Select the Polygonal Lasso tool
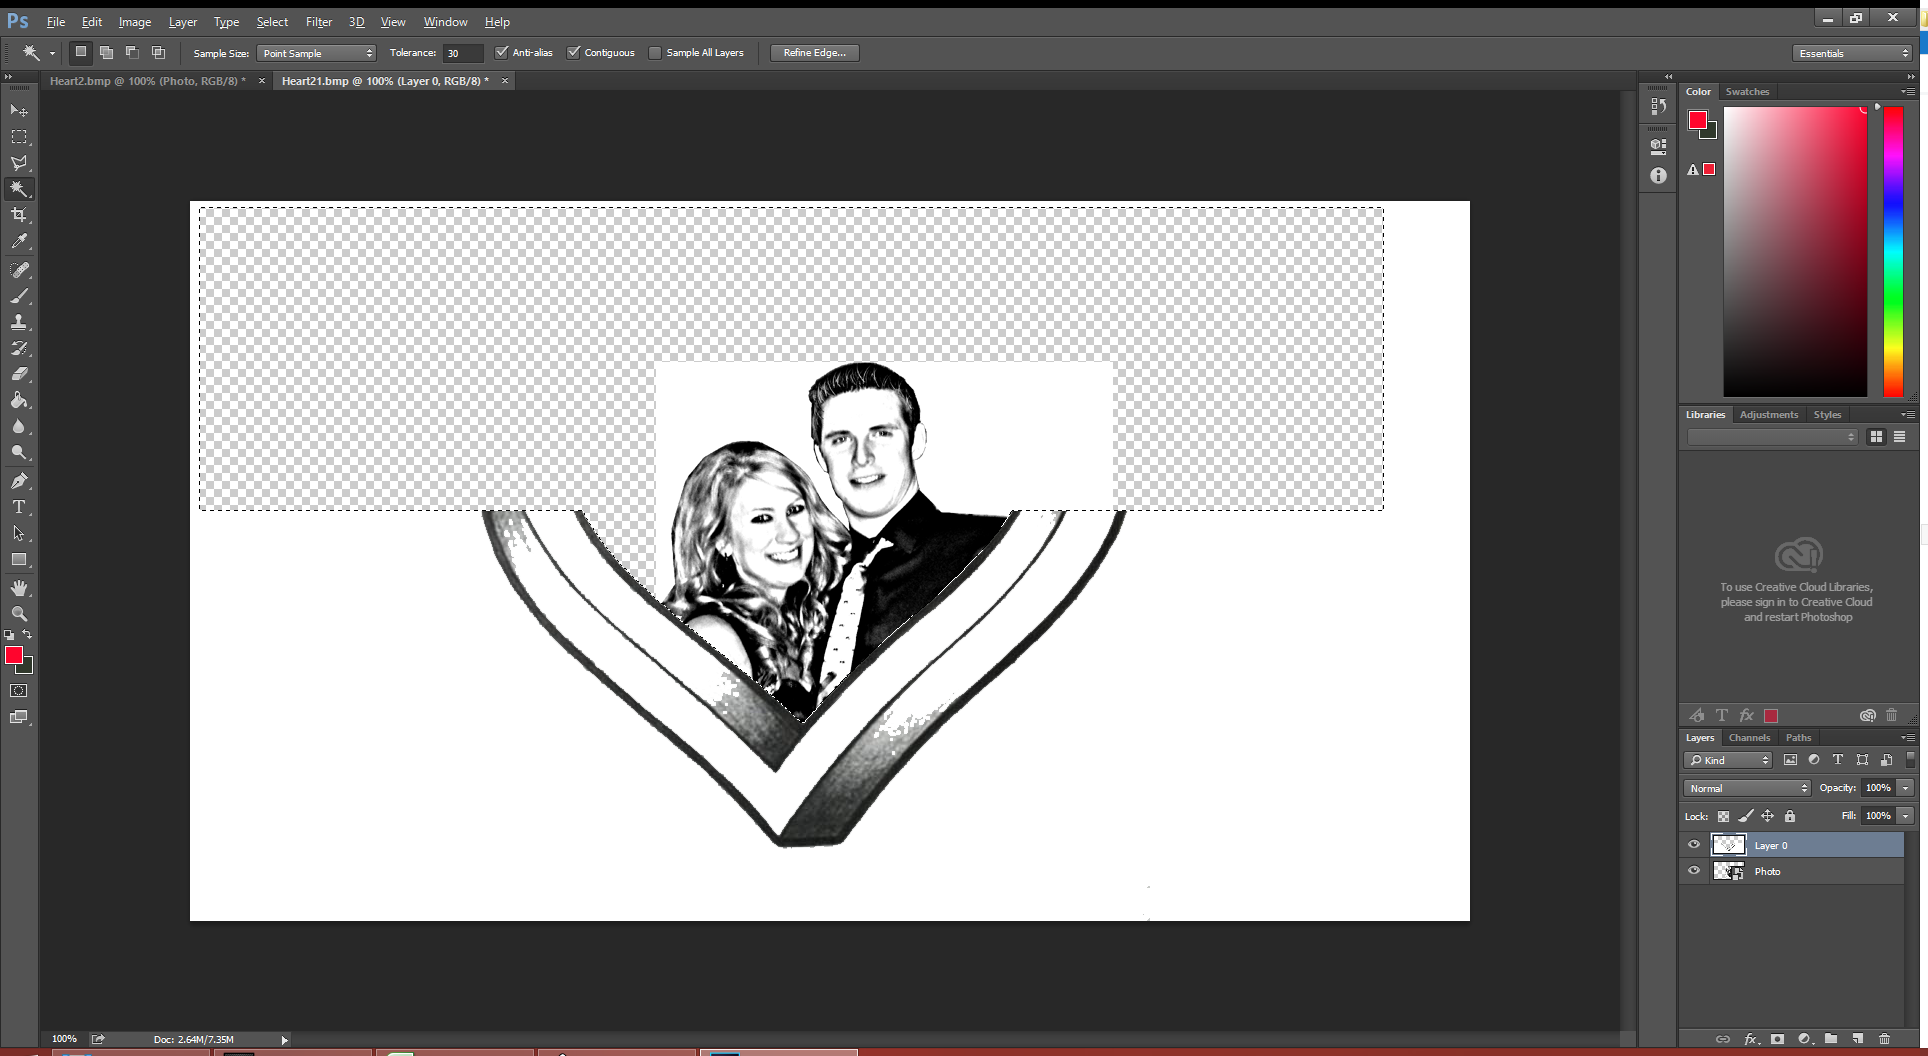Image resolution: width=1928 pixels, height=1056 pixels. [19, 163]
